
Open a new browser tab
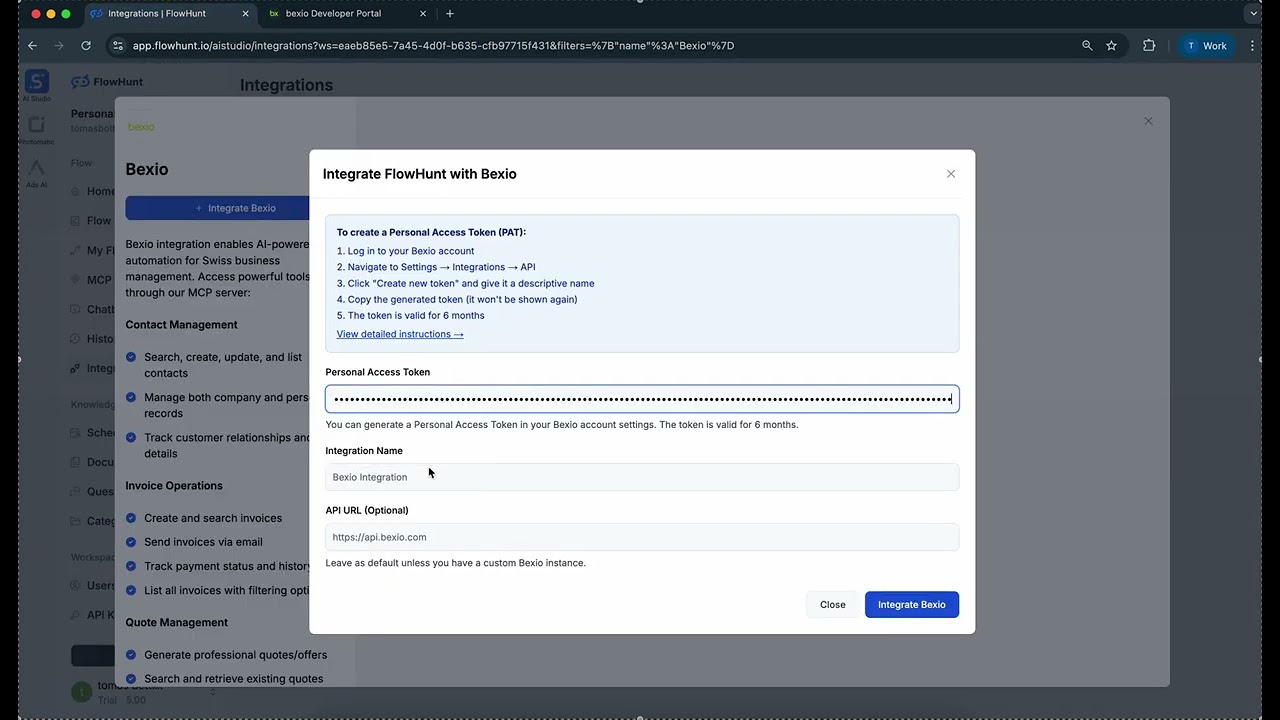coord(450,14)
